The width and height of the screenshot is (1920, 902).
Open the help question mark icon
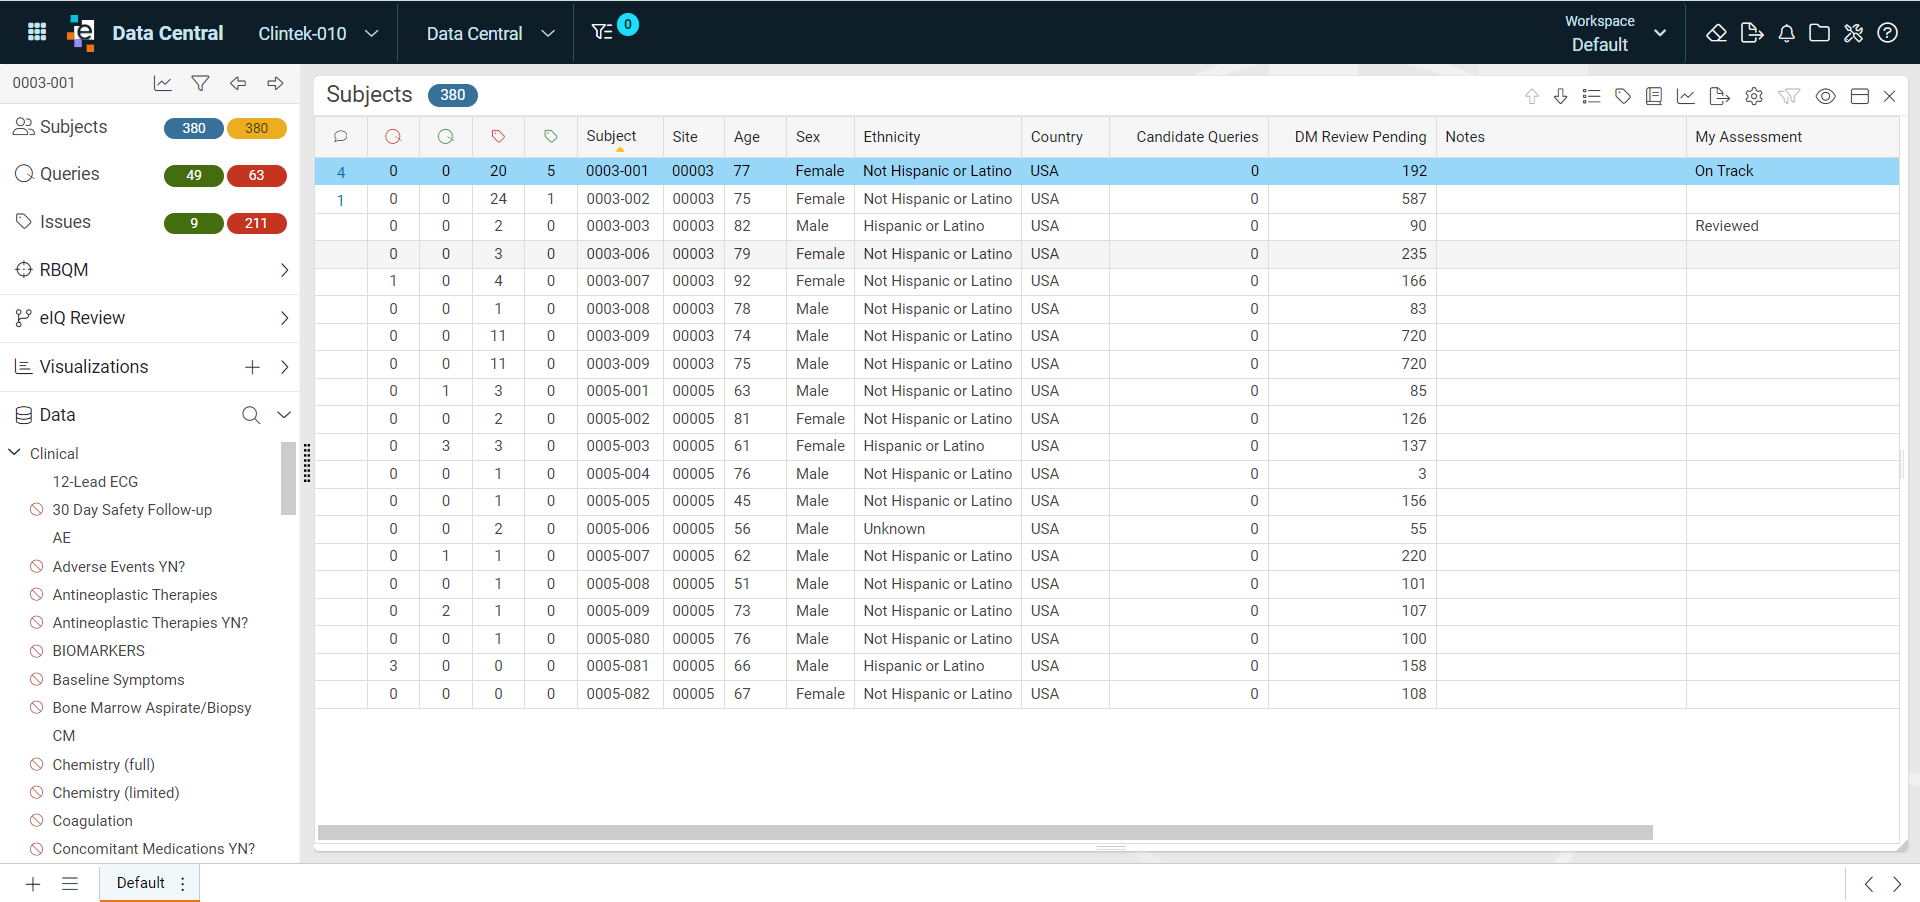coord(1887,33)
